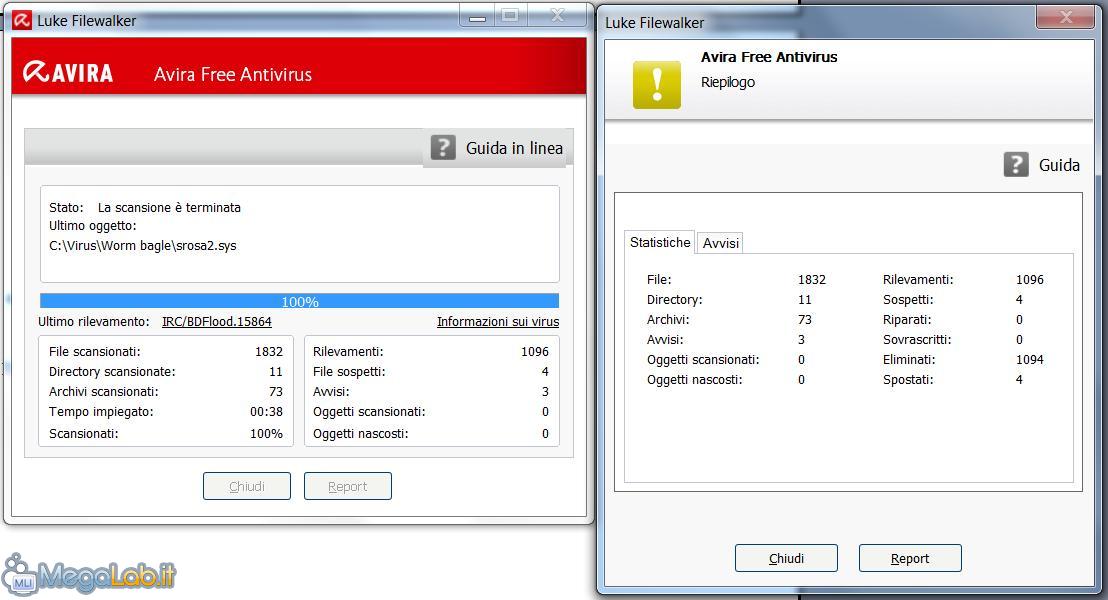Click the Ultimo rilevamento label
1108x600 pixels.
[93, 322]
